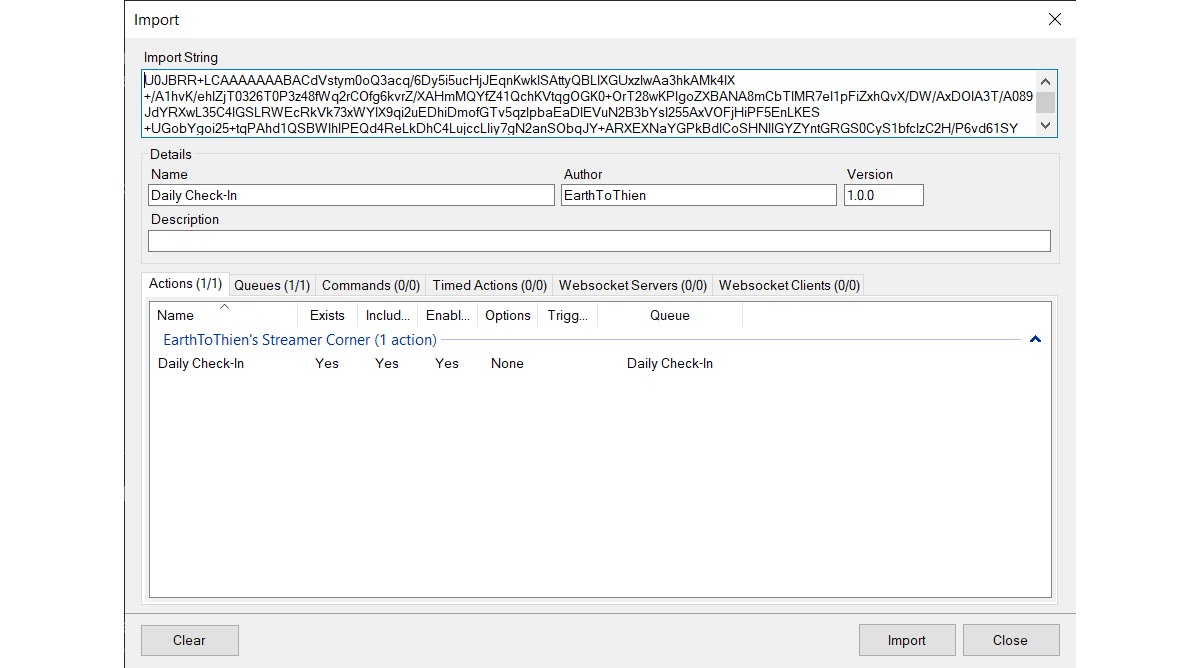
Task: Click into the Name field
Action: (350, 195)
